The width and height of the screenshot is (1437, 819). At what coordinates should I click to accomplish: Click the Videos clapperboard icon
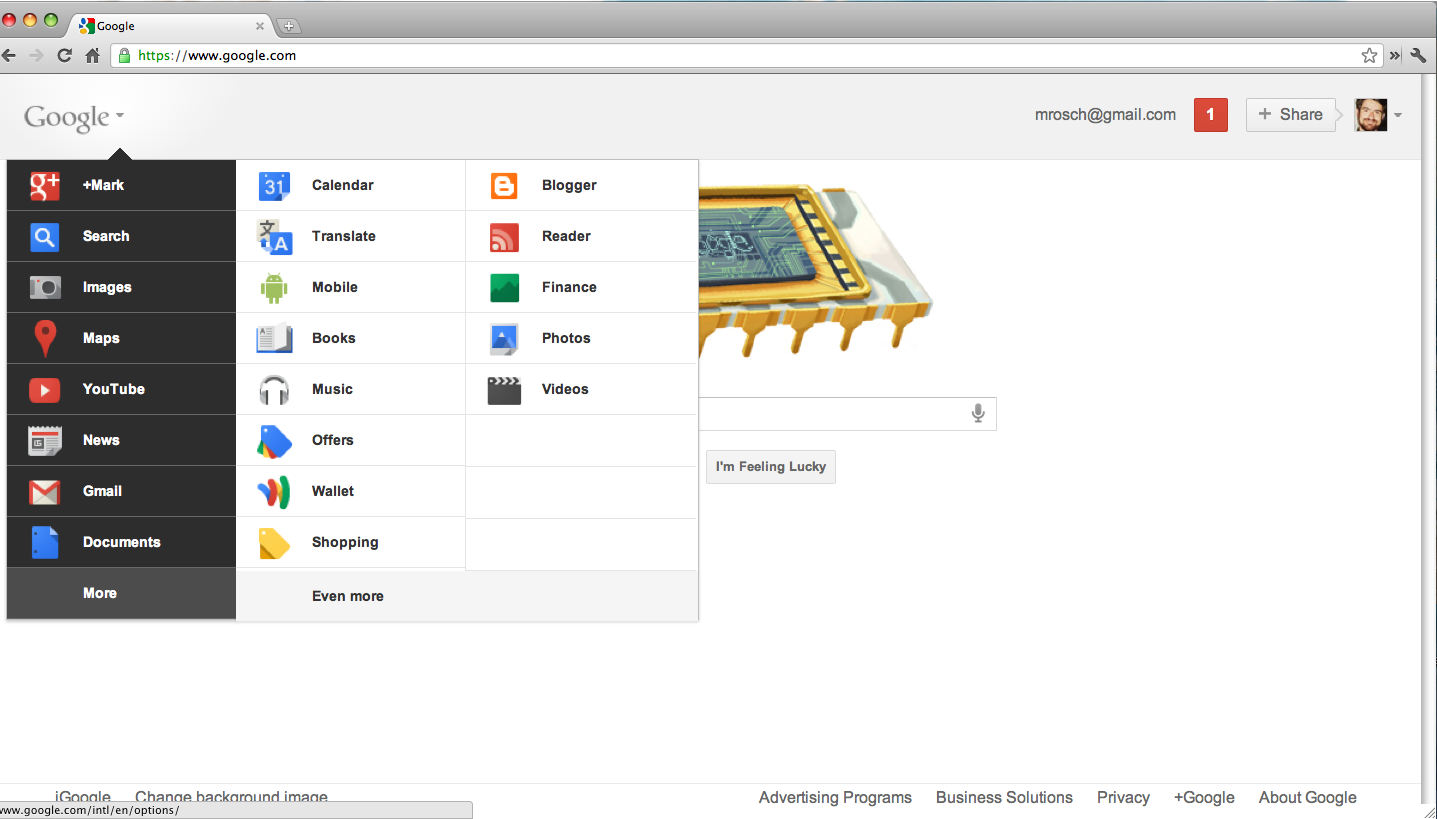(x=504, y=389)
